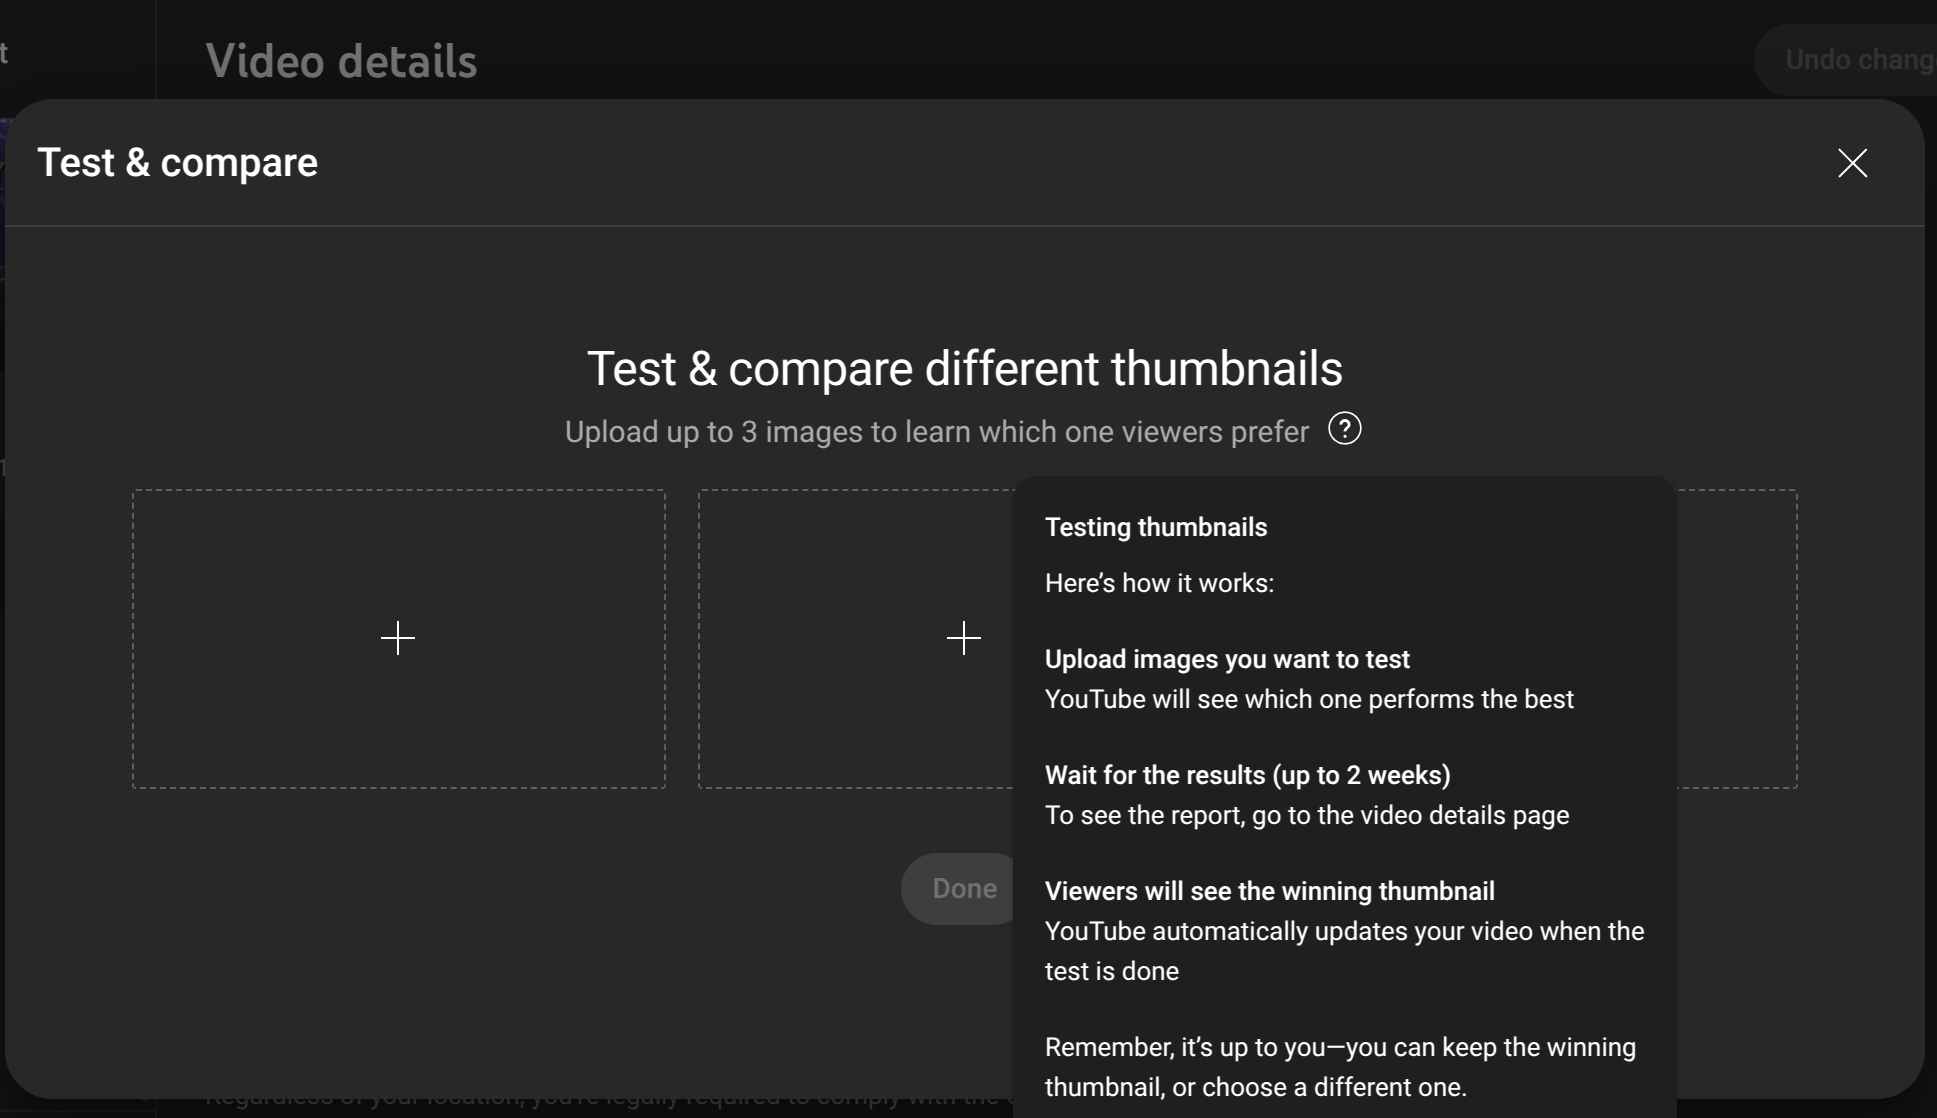Image resolution: width=1937 pixels, height=1118 pixels.
Task: Click the Done button
Action: (x=958, y=889)
